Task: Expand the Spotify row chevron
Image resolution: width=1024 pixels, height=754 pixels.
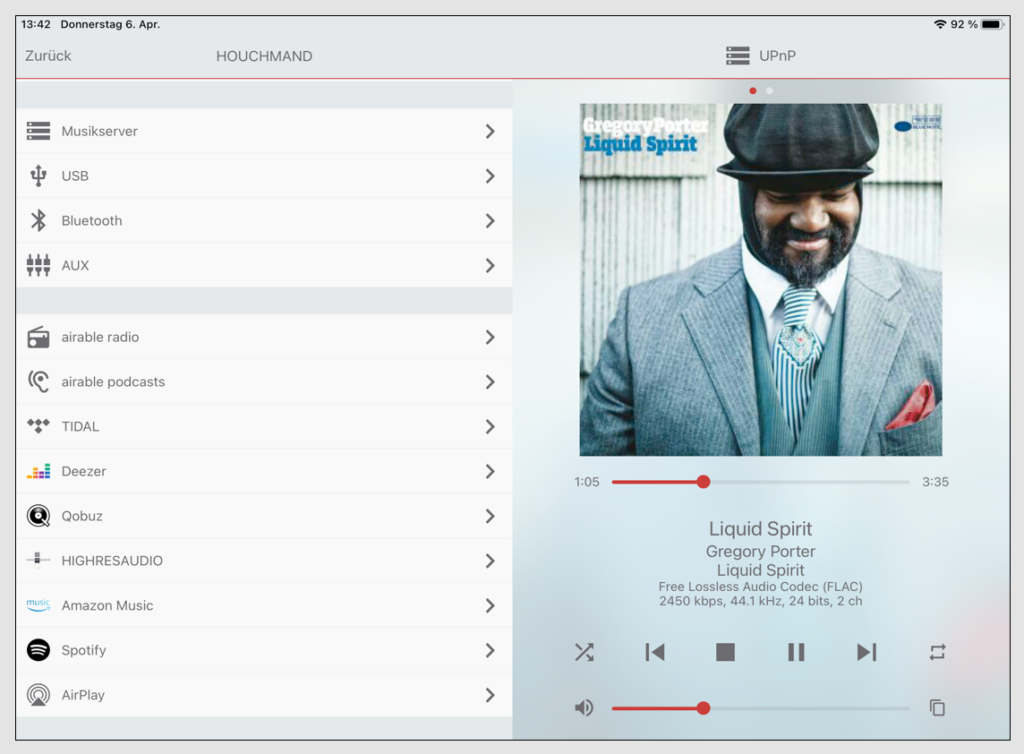Action: pos(490,650)
